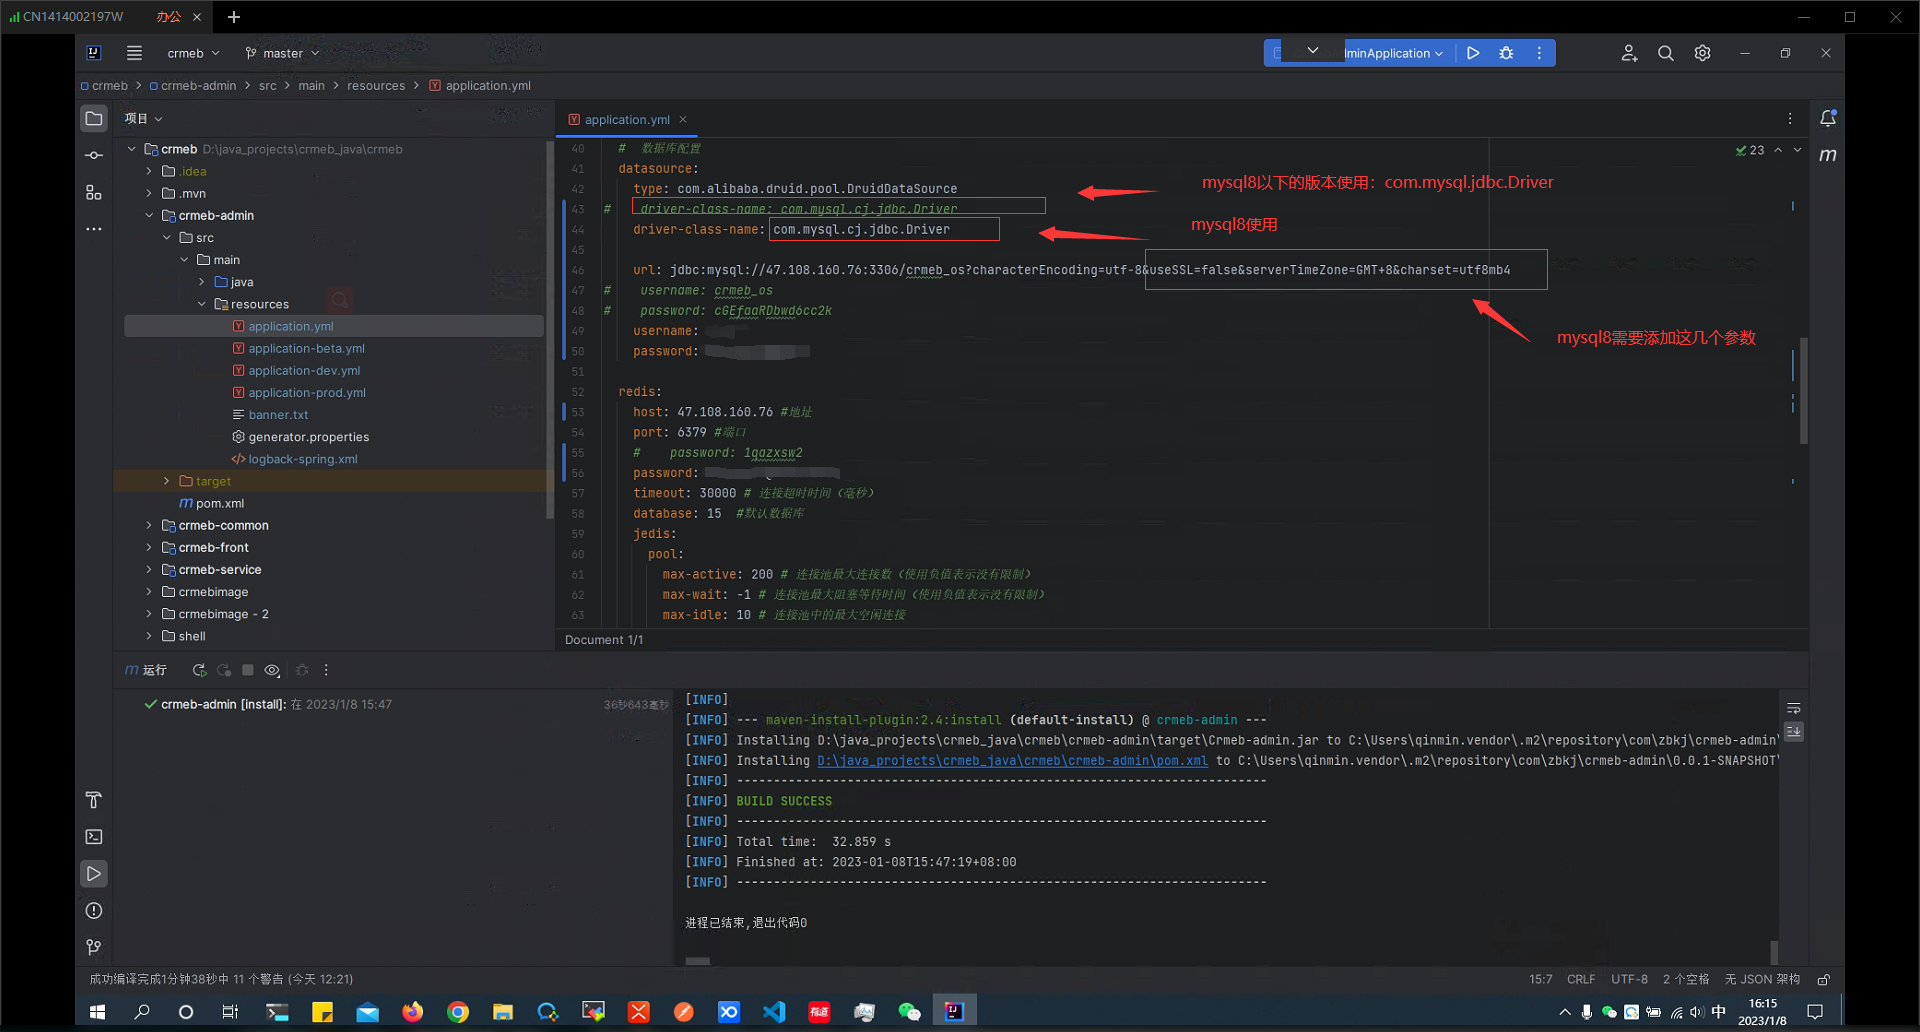Open the Commit tool window
Image resolution: width=1920 pixels, height=1032 pixels.
(x=94, y=155)
